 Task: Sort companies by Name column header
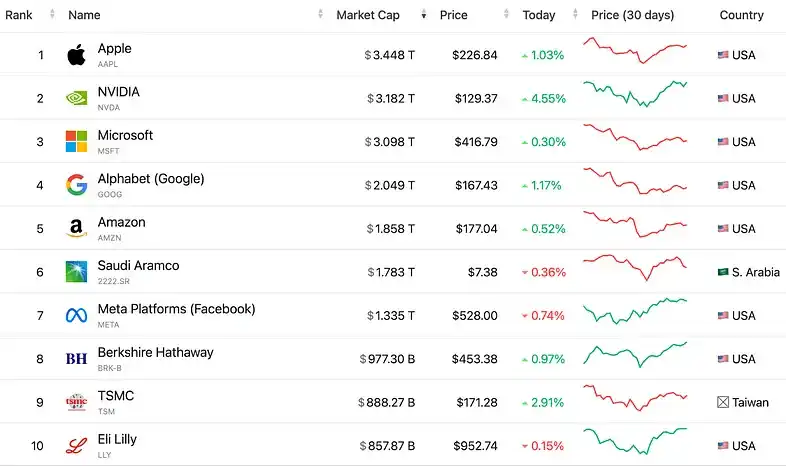point(84,15)
